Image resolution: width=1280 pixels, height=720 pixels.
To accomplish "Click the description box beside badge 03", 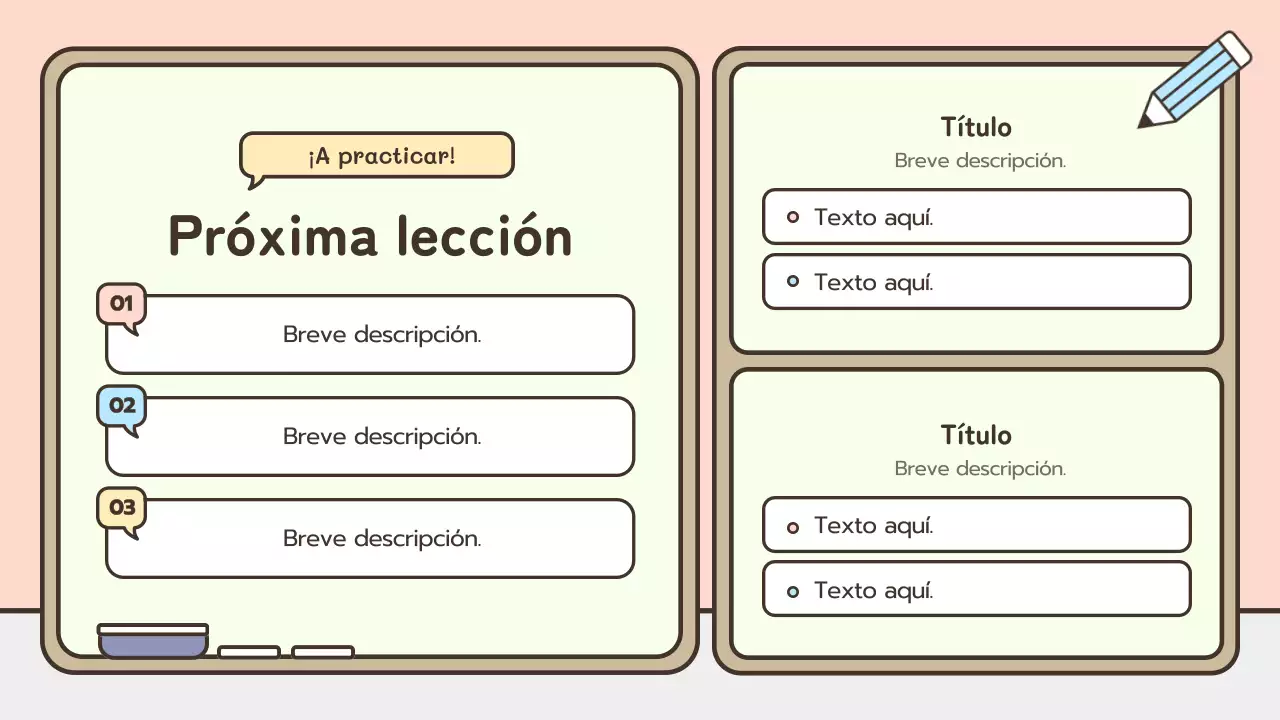I will (382, 539).
